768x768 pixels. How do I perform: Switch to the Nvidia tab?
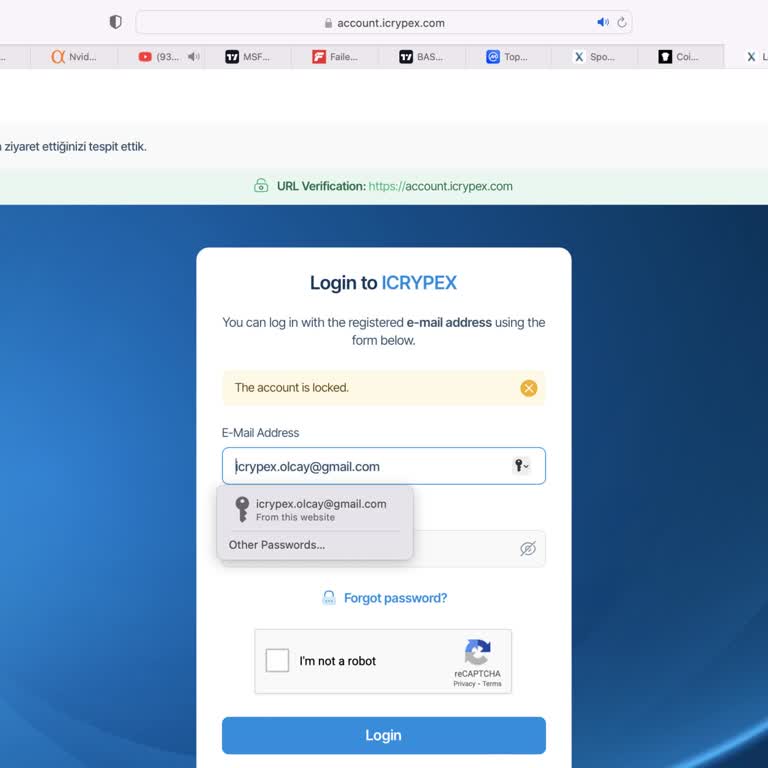75,57
